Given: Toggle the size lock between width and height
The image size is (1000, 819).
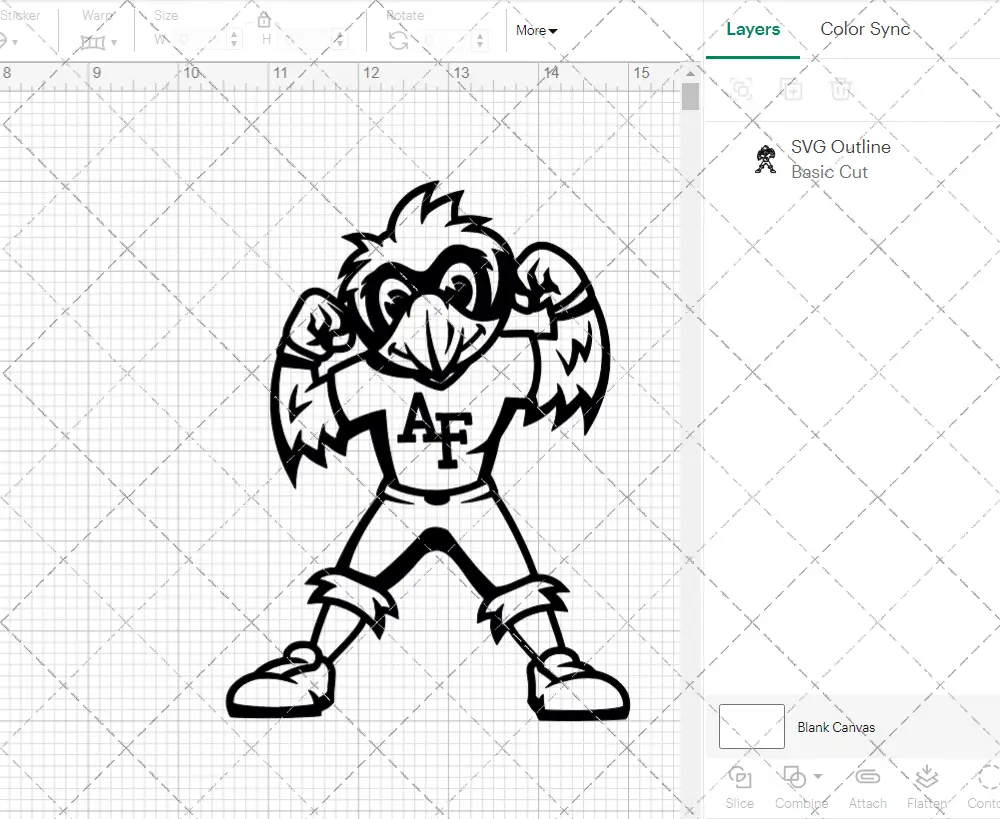Looking at the screenshot, I should pyautogui.click(x=264, y=19).
